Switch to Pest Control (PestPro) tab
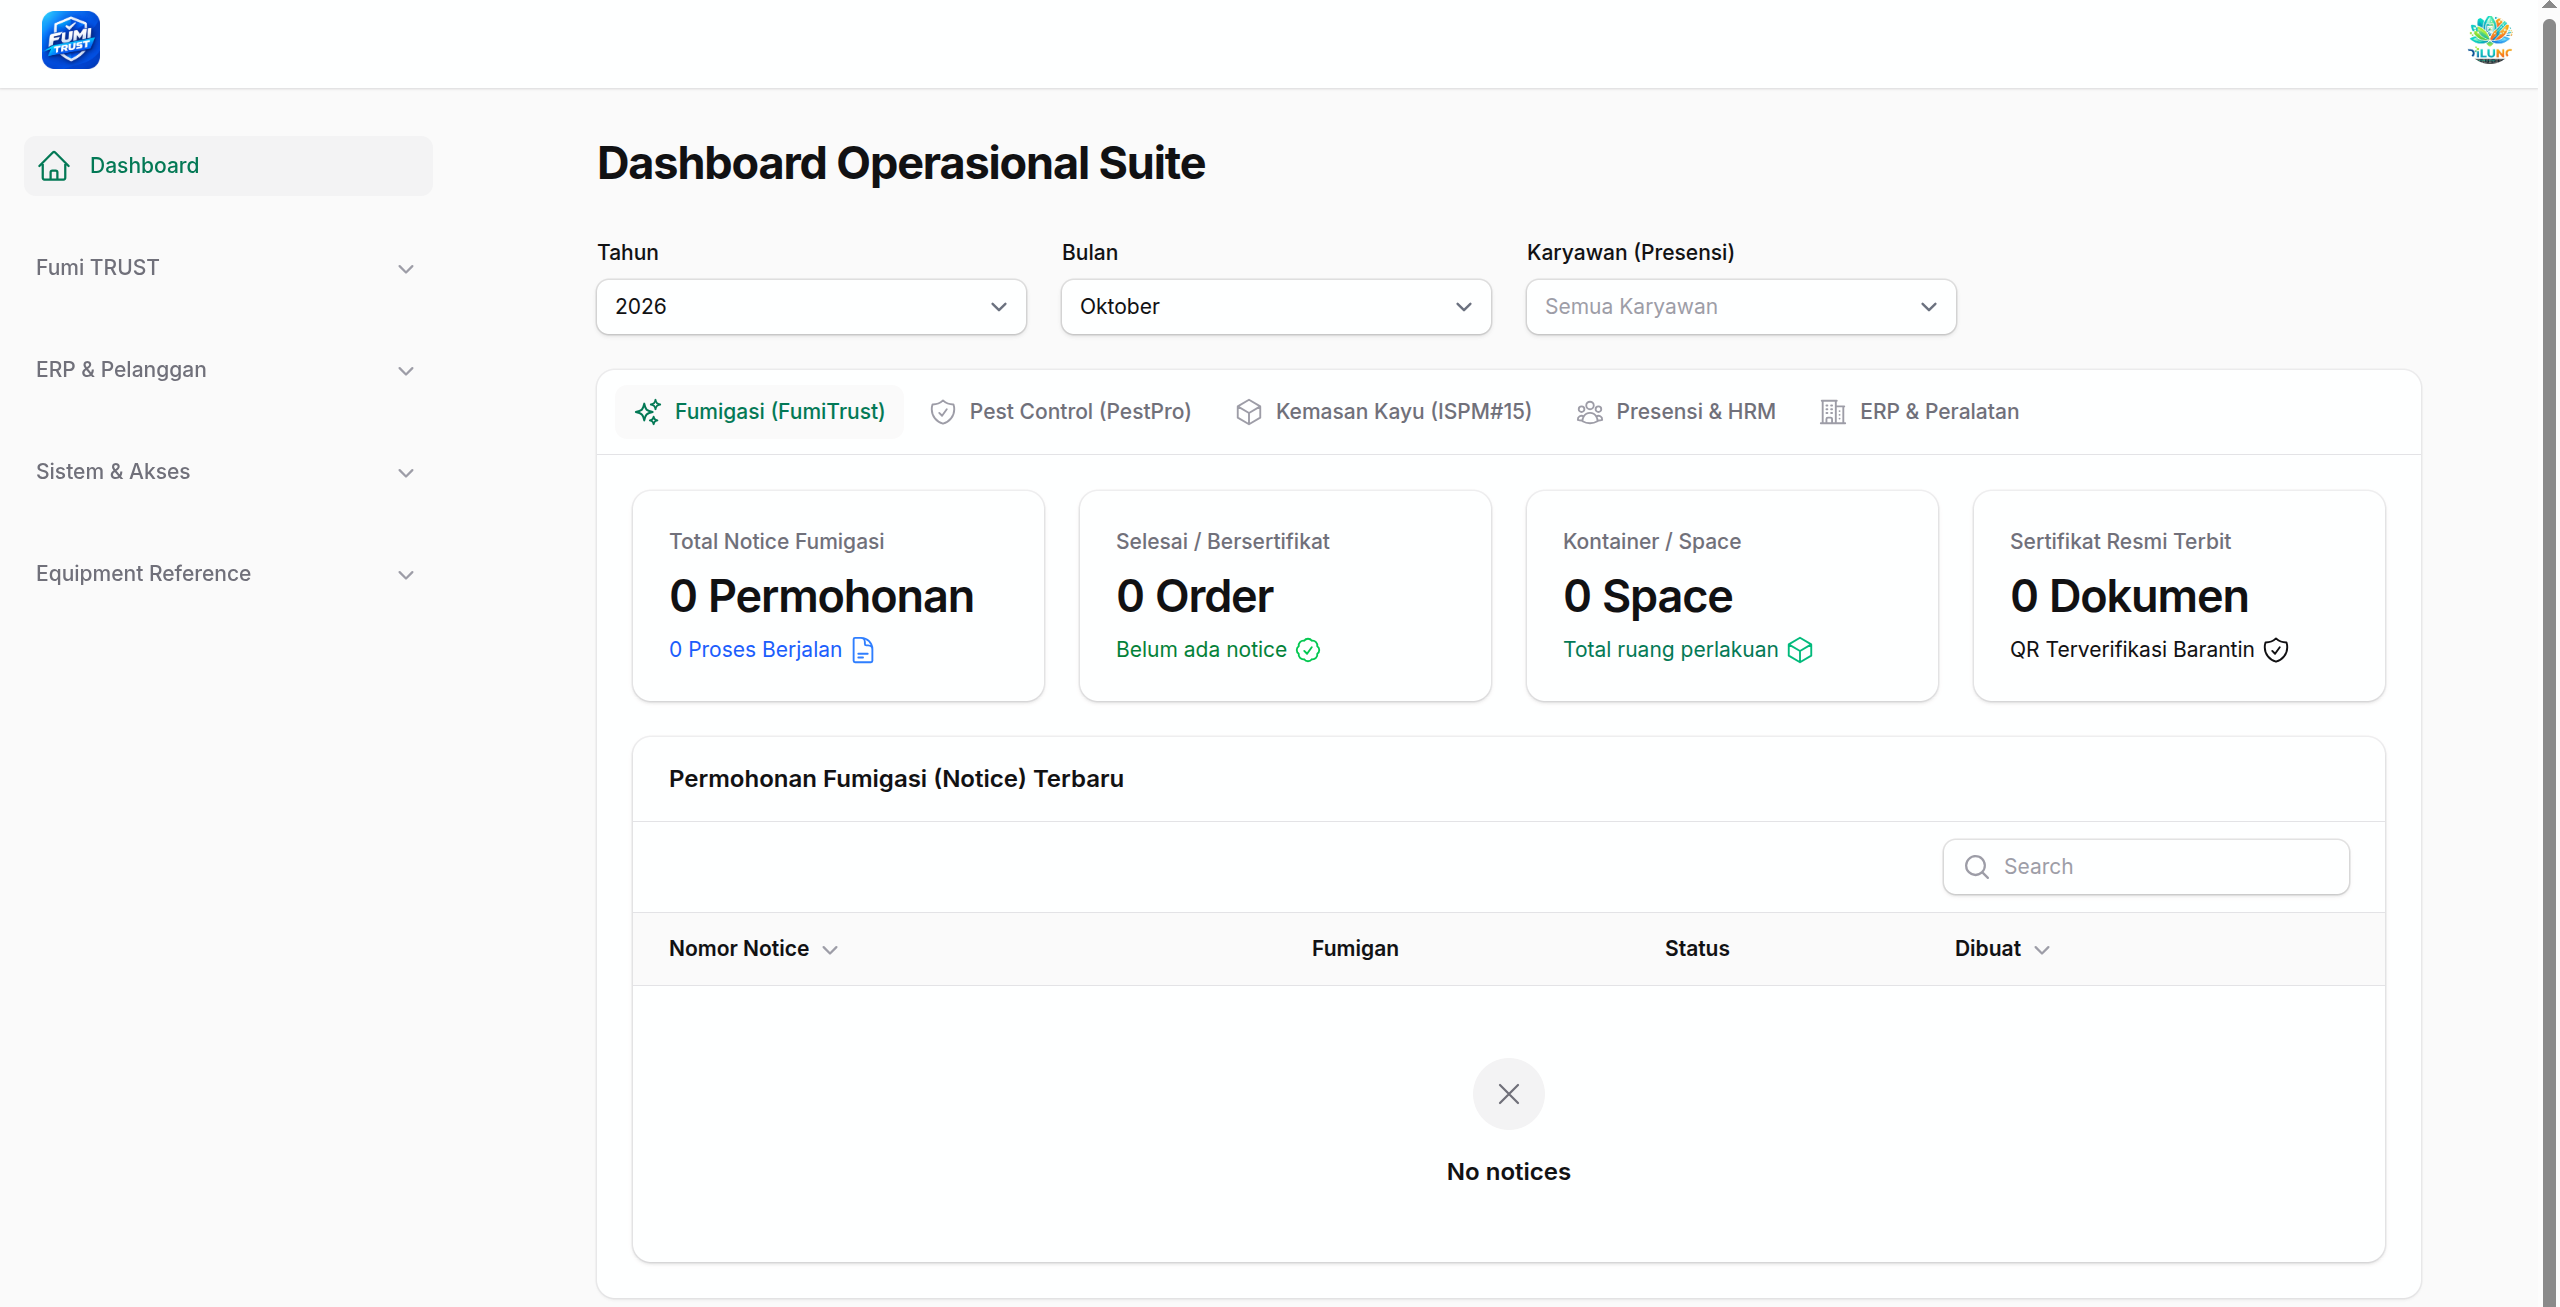 coord(1060,412)
